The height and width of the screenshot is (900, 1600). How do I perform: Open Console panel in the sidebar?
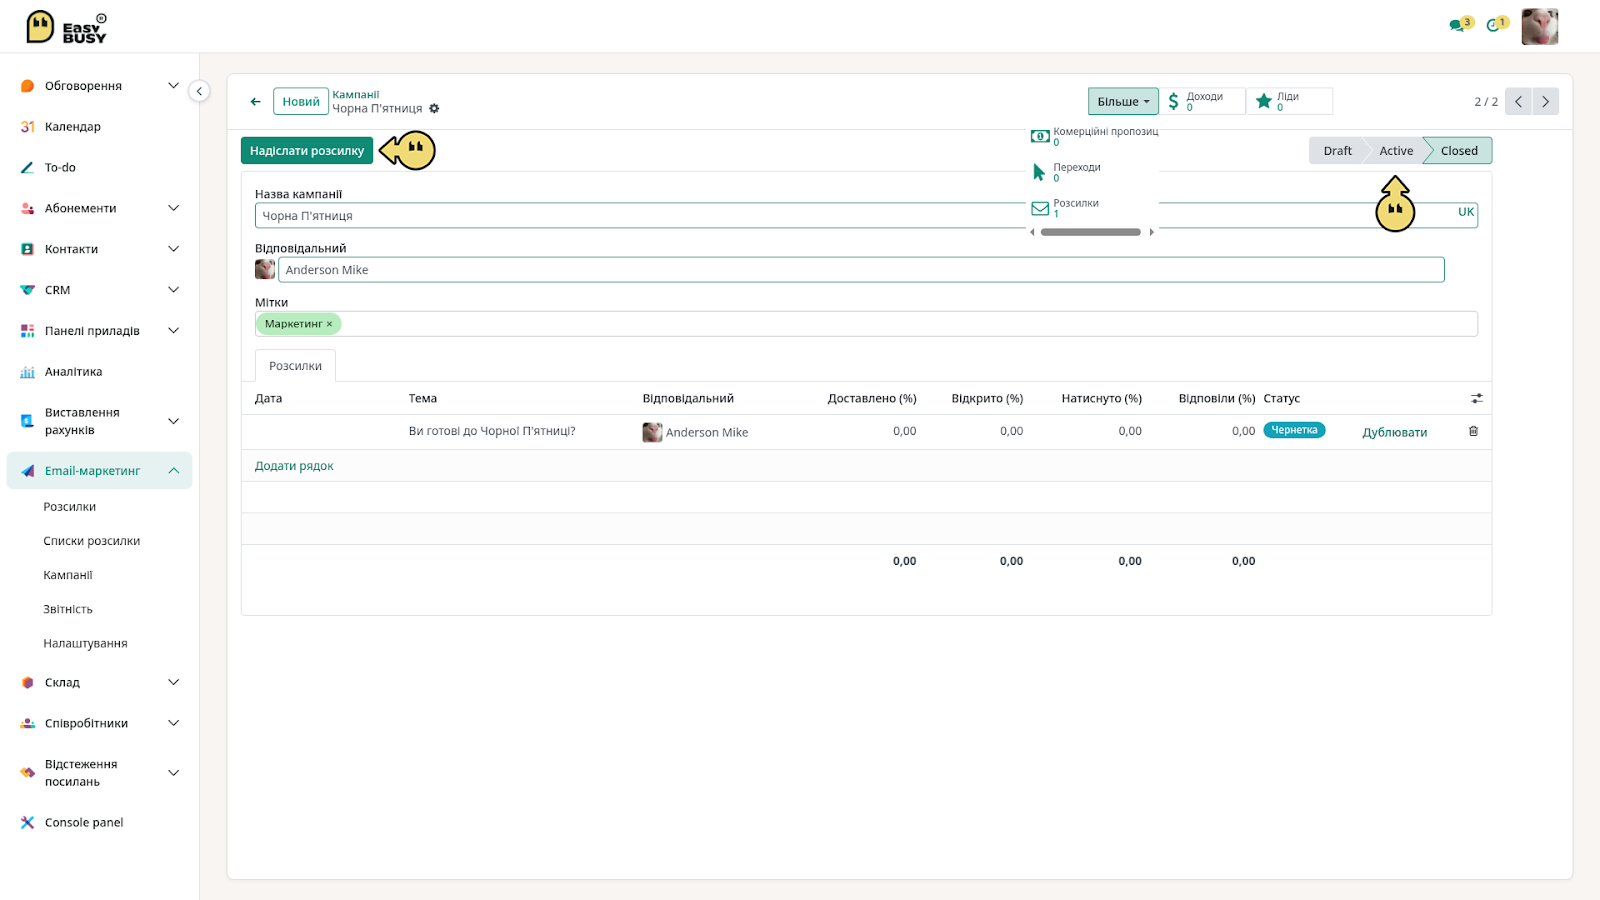tap(84, 823)
